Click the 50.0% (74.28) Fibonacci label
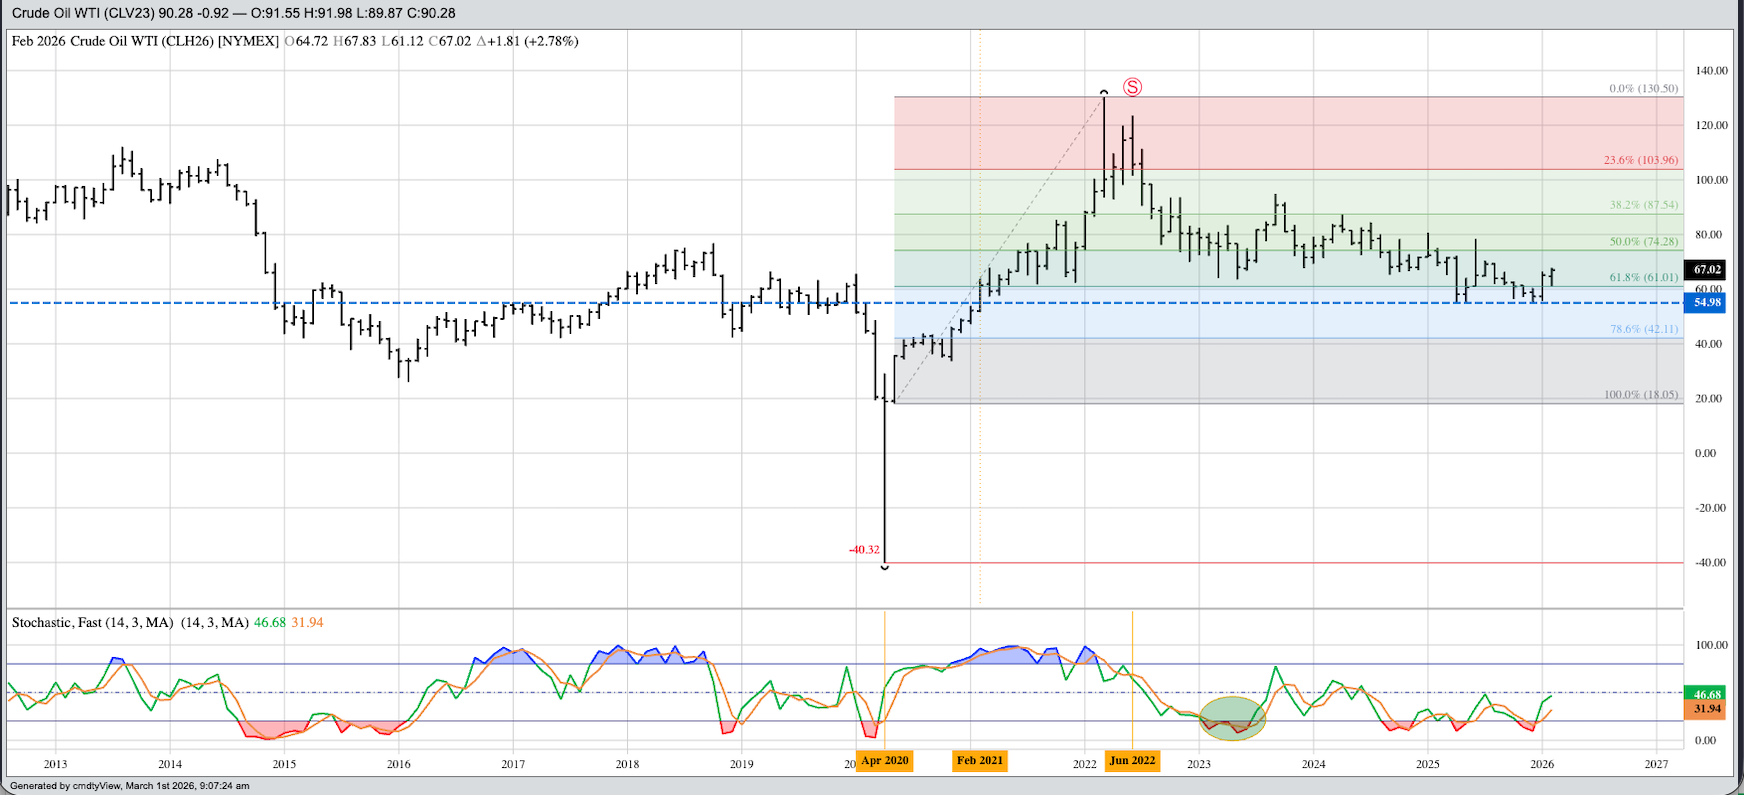Screen dimensions: 1744x795 (1643, 241)
